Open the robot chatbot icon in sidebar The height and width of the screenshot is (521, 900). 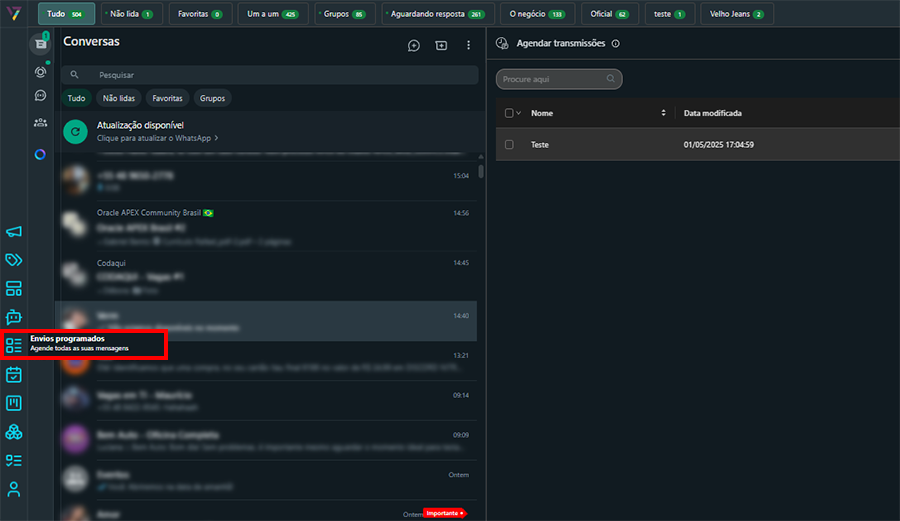click(x=14, y=317)
